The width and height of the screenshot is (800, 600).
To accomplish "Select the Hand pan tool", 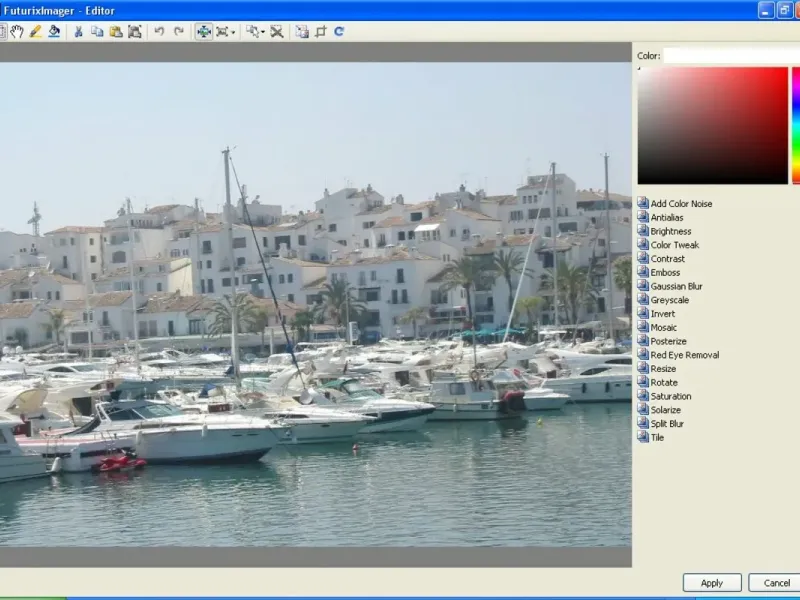I will click(x=17, y=32).
